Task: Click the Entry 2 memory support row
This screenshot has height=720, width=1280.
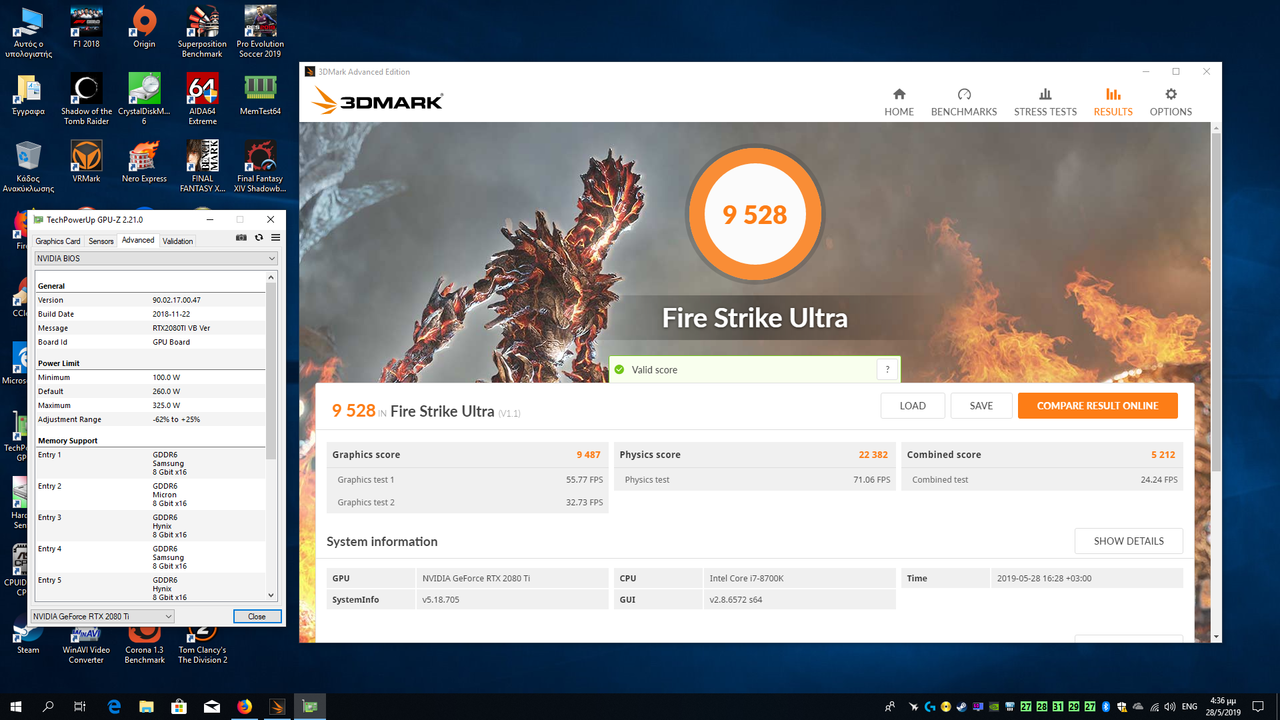Action: [x=150, y=495]
